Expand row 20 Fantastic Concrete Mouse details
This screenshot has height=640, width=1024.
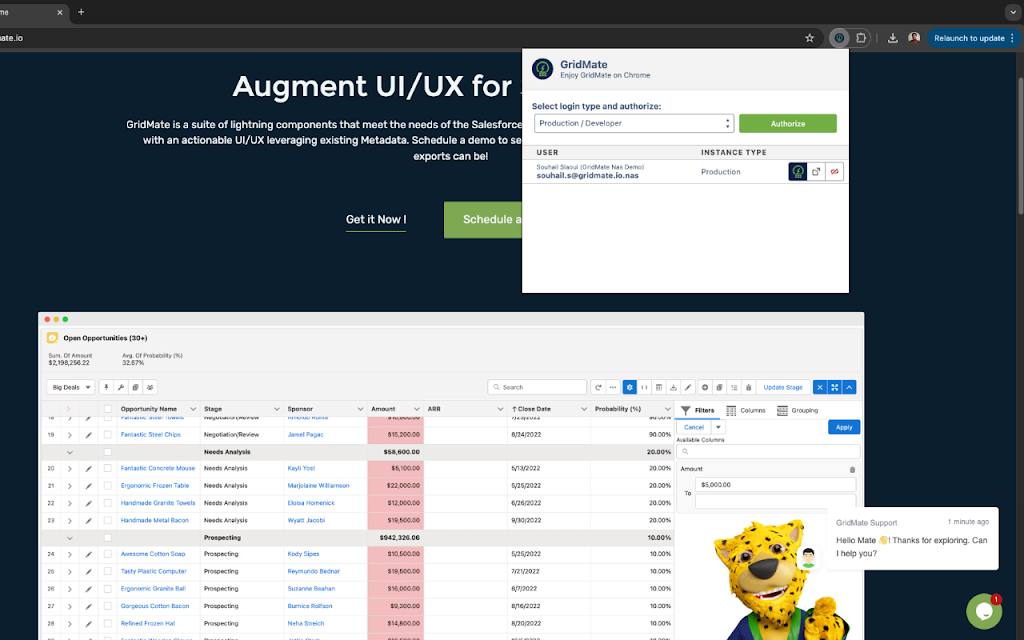coord(69,469)
